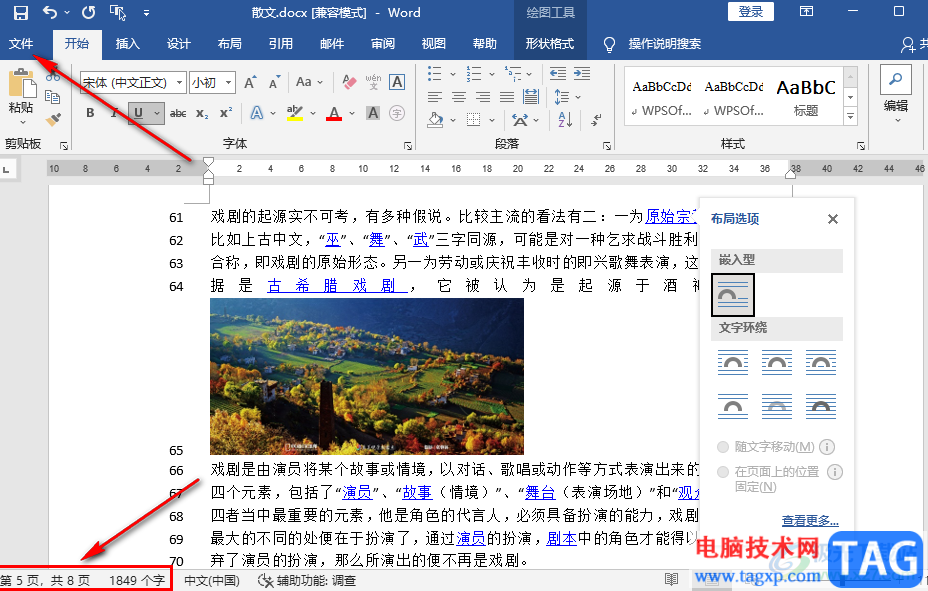Click the subscript X2 icon
928x591 pixels.
(202, 113)
